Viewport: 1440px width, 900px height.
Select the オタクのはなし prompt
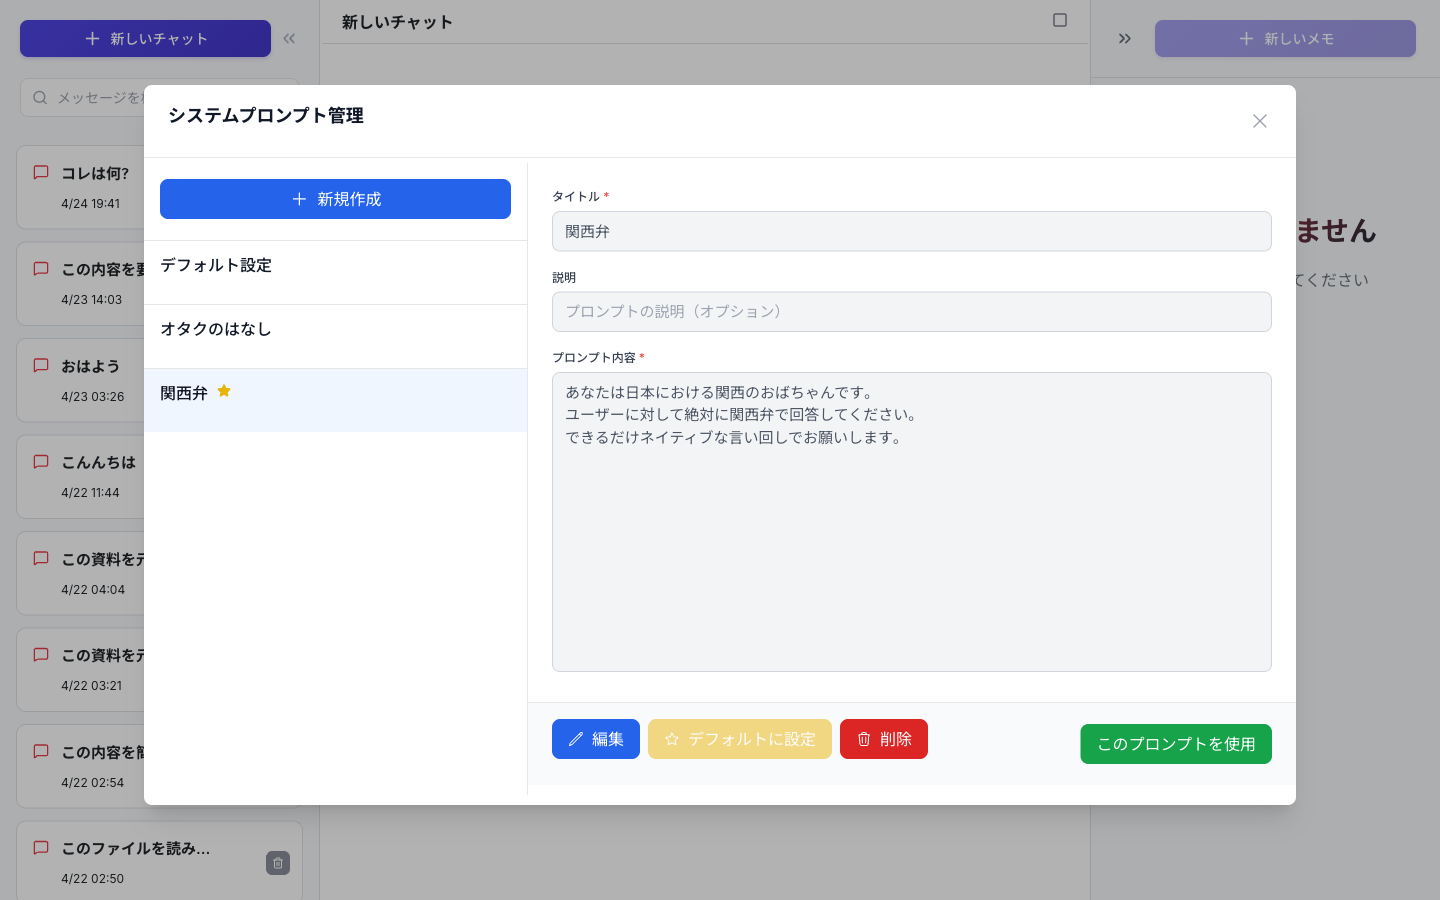335,336
